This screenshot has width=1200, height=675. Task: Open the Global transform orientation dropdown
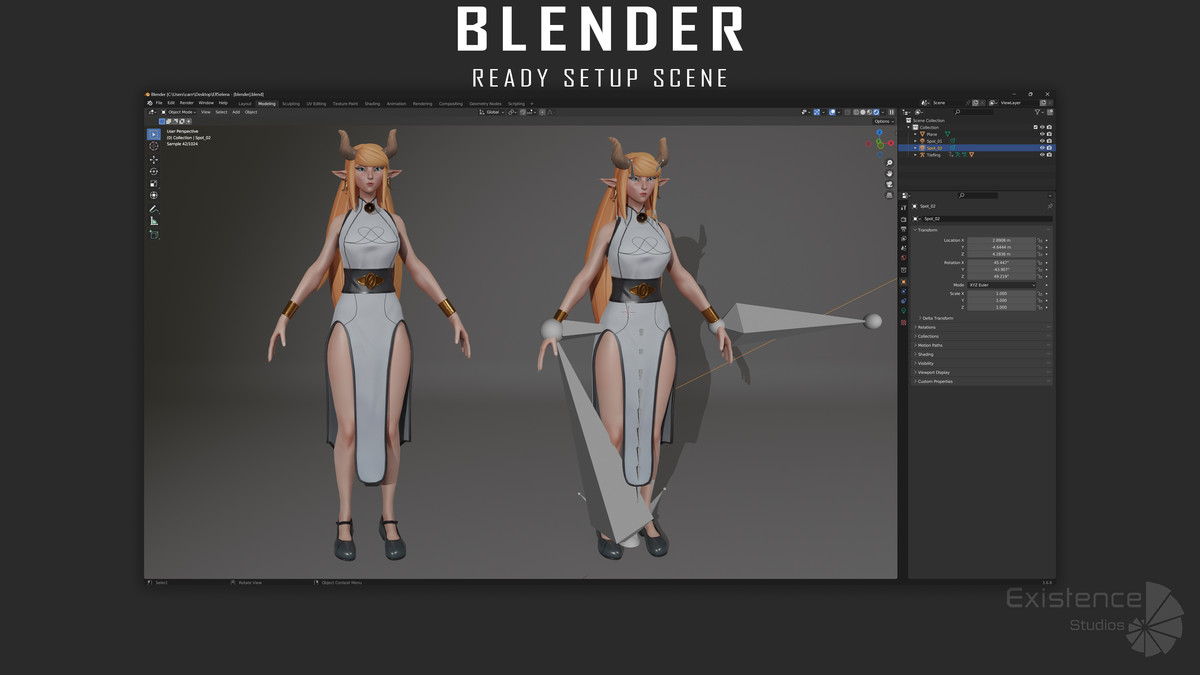pos(492,112)
